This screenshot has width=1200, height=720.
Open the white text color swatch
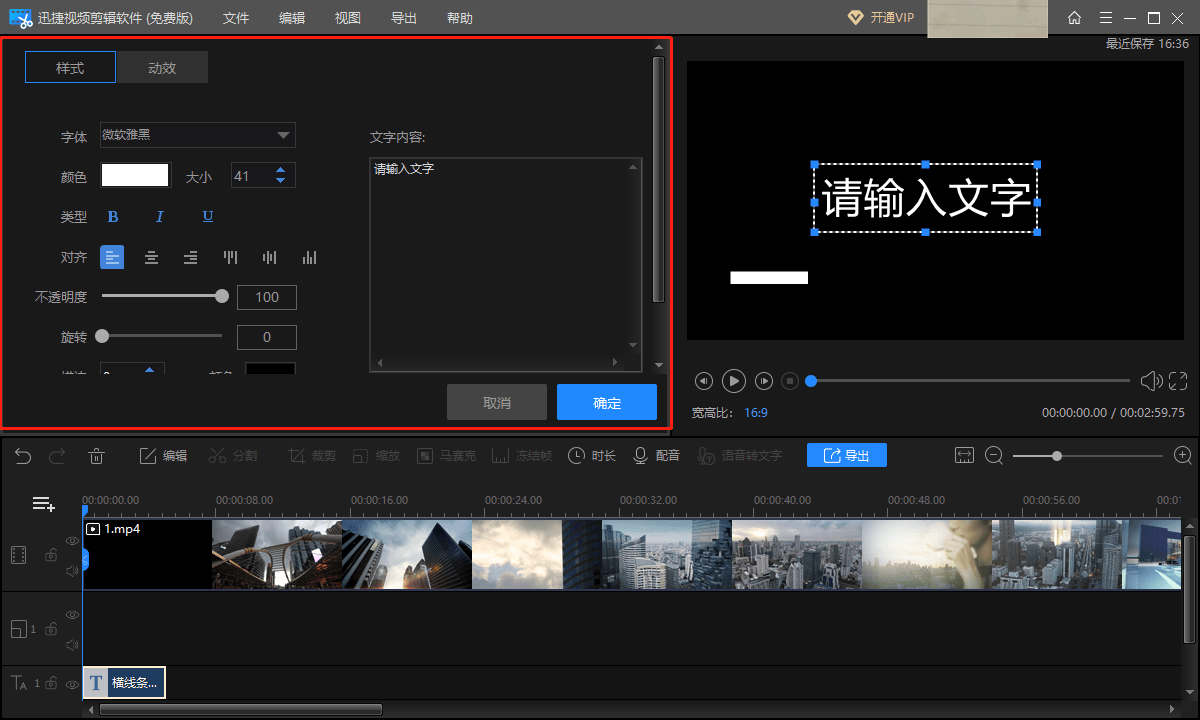pos(135,175)
